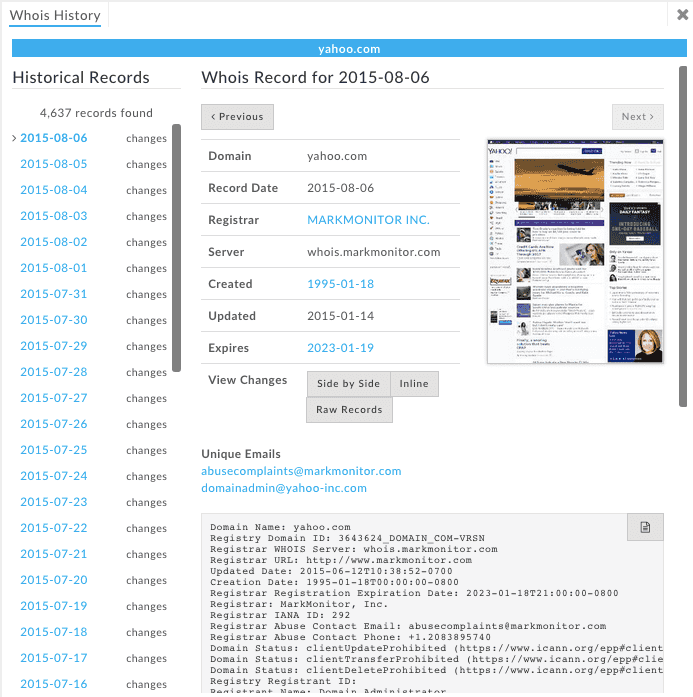Select the 2015-08-04 historical record
693x697 pixels.
(x=54, y=190)
